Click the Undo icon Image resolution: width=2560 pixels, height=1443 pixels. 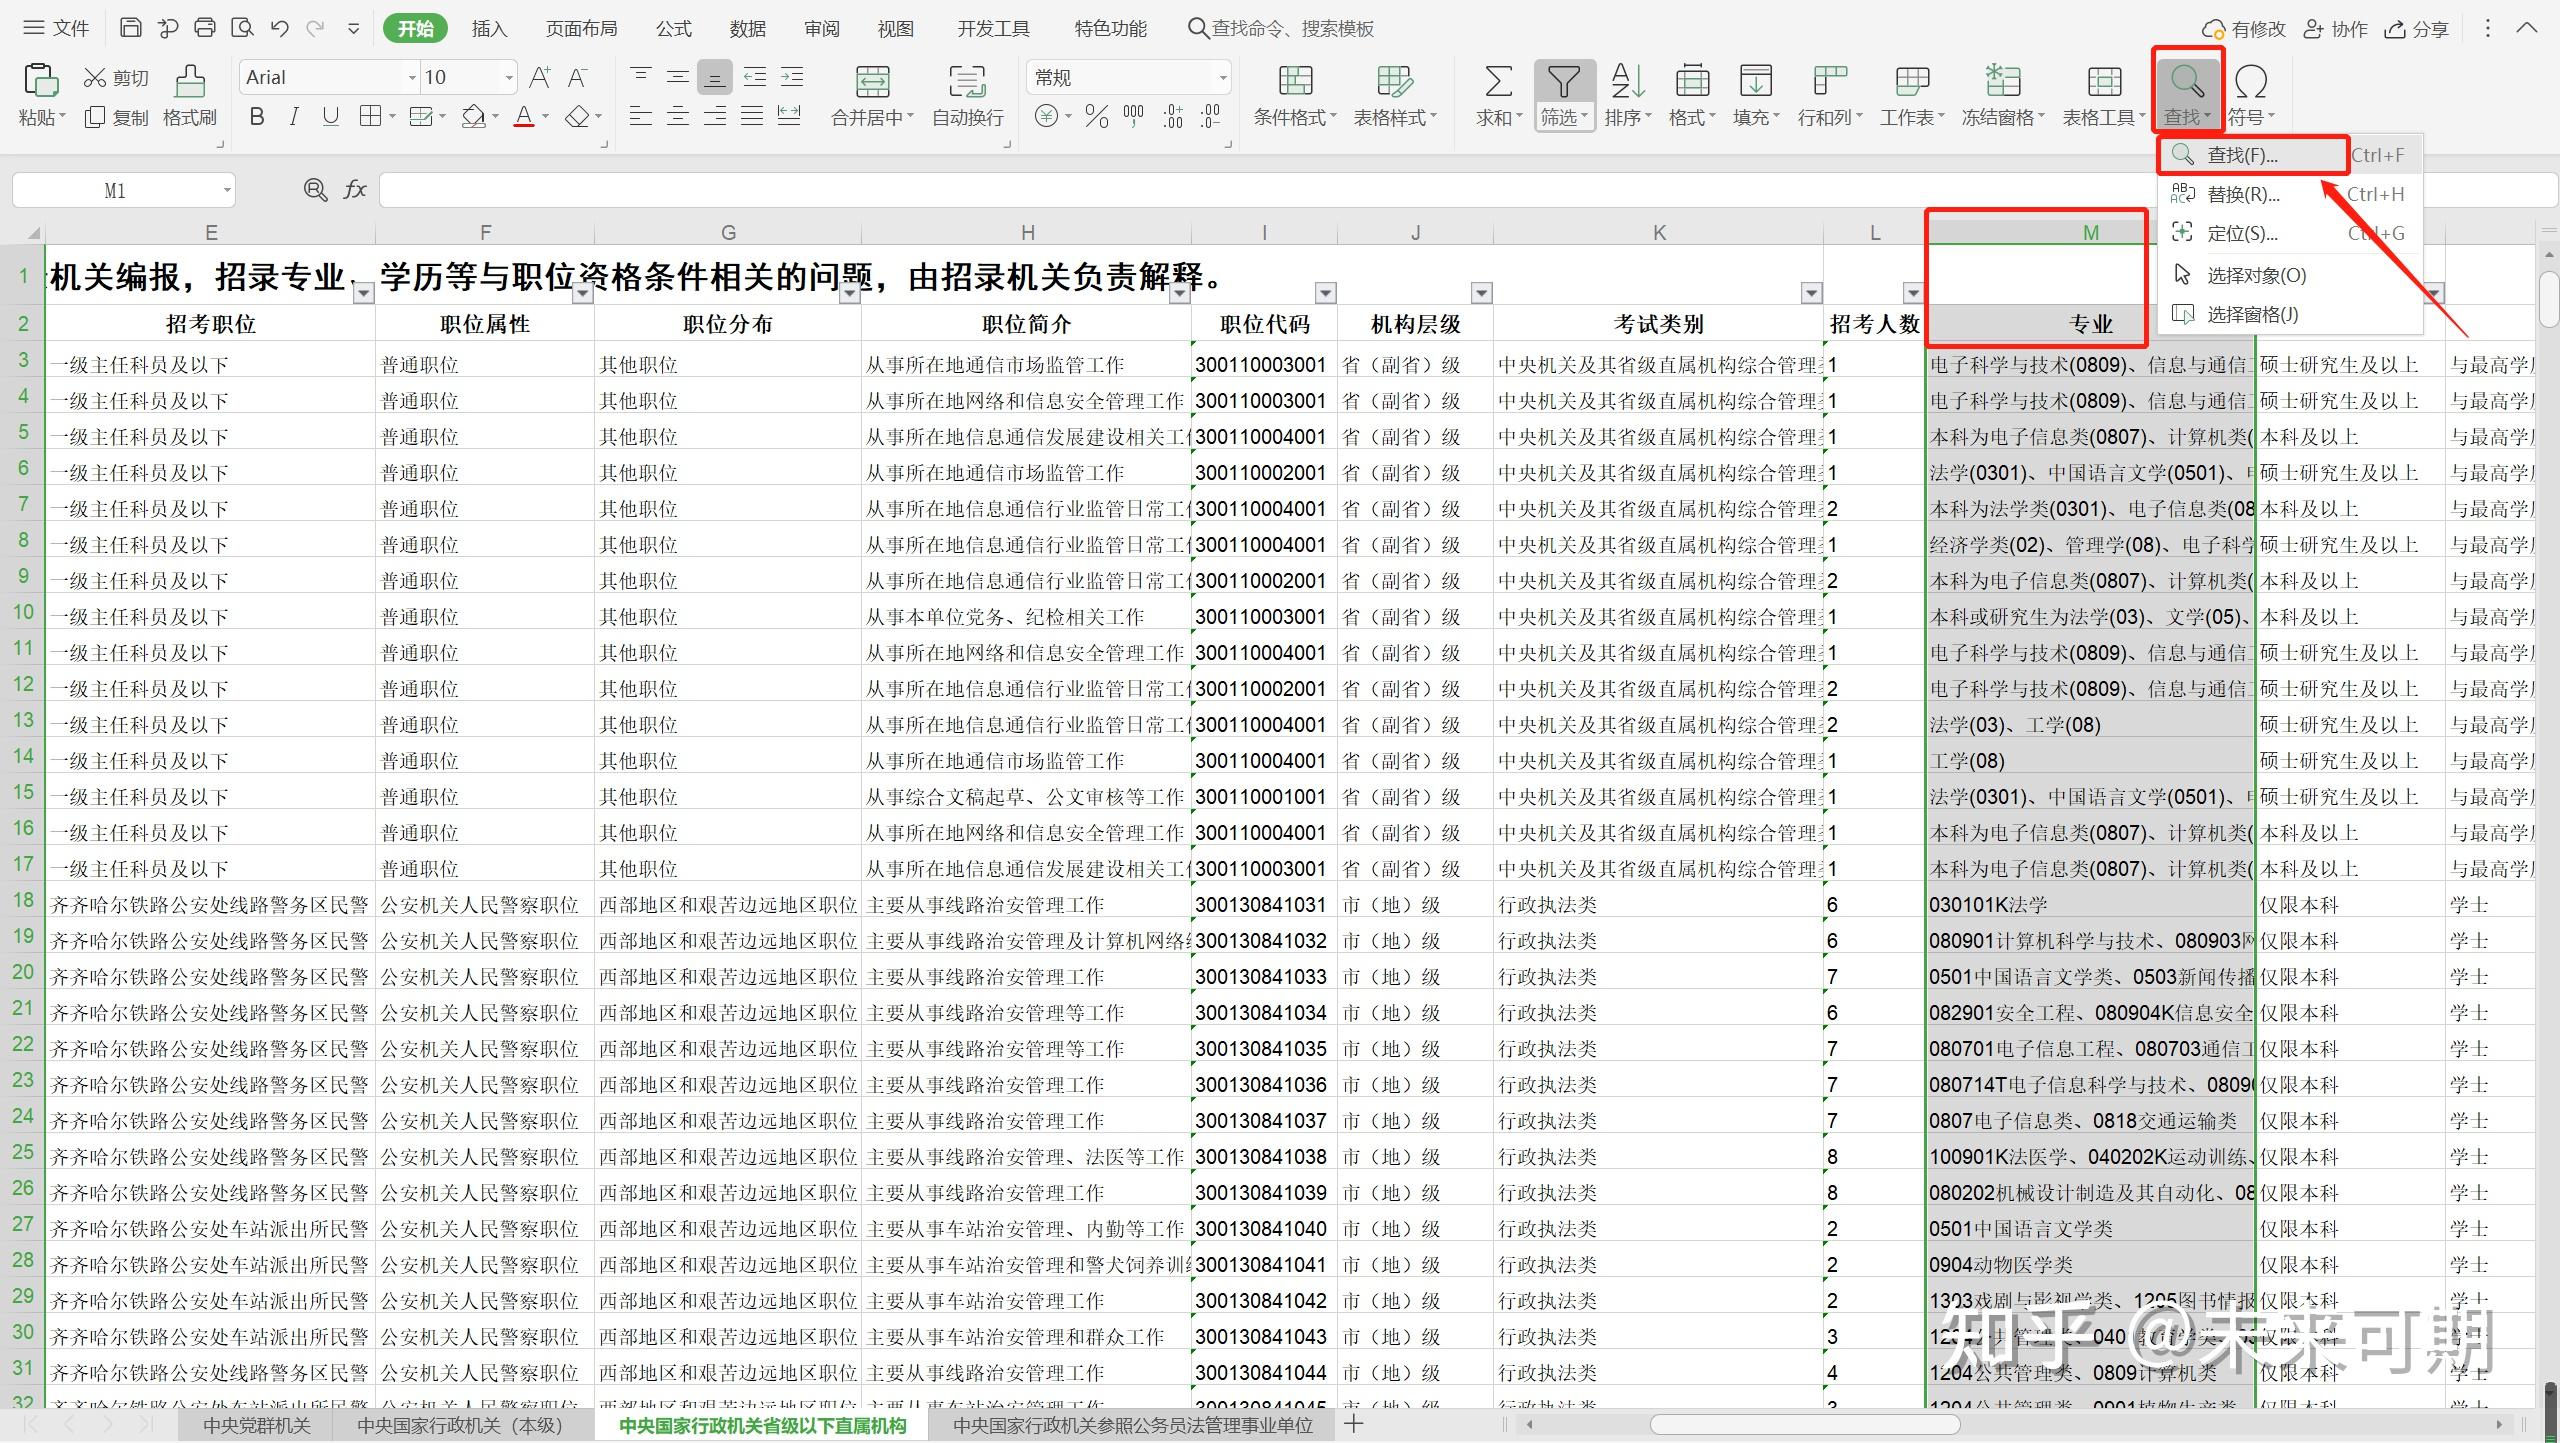tap(280, 28)
